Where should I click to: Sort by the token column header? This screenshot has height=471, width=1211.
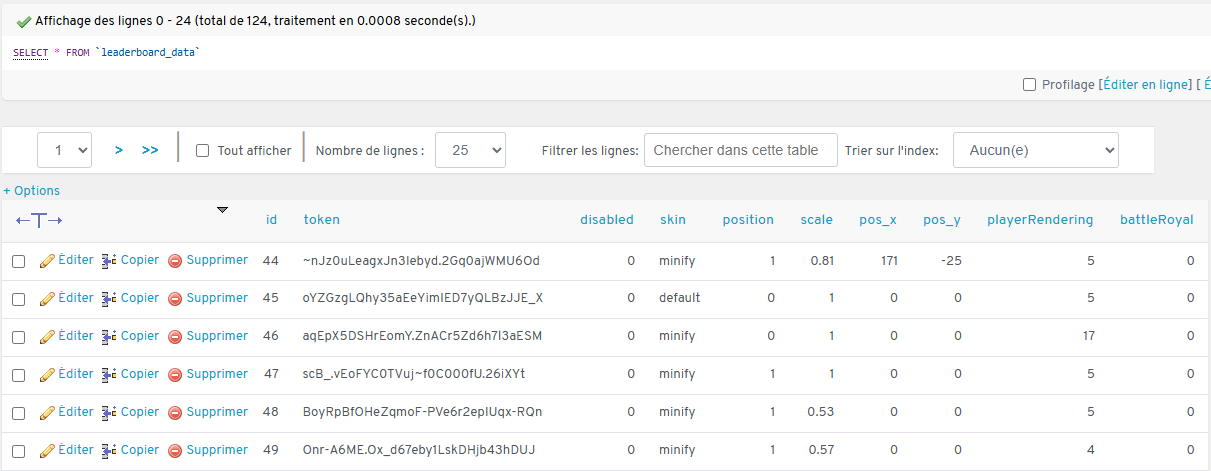[x=321, y=220]
